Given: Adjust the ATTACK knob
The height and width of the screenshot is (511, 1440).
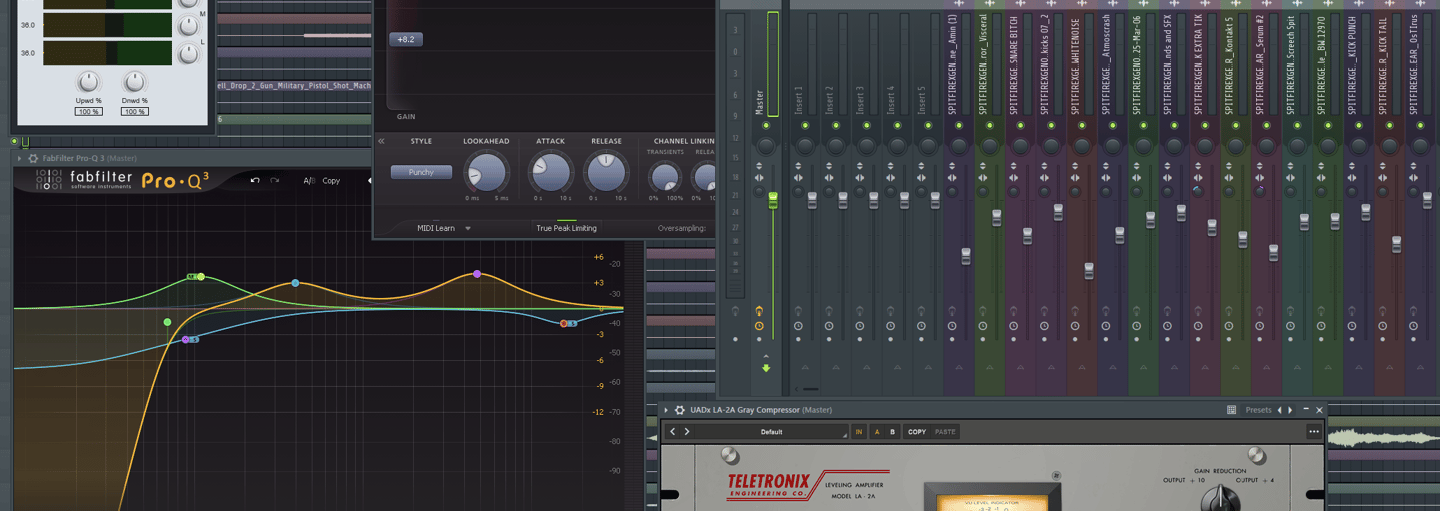Looking at the screenshot, I should click(550, 173).
